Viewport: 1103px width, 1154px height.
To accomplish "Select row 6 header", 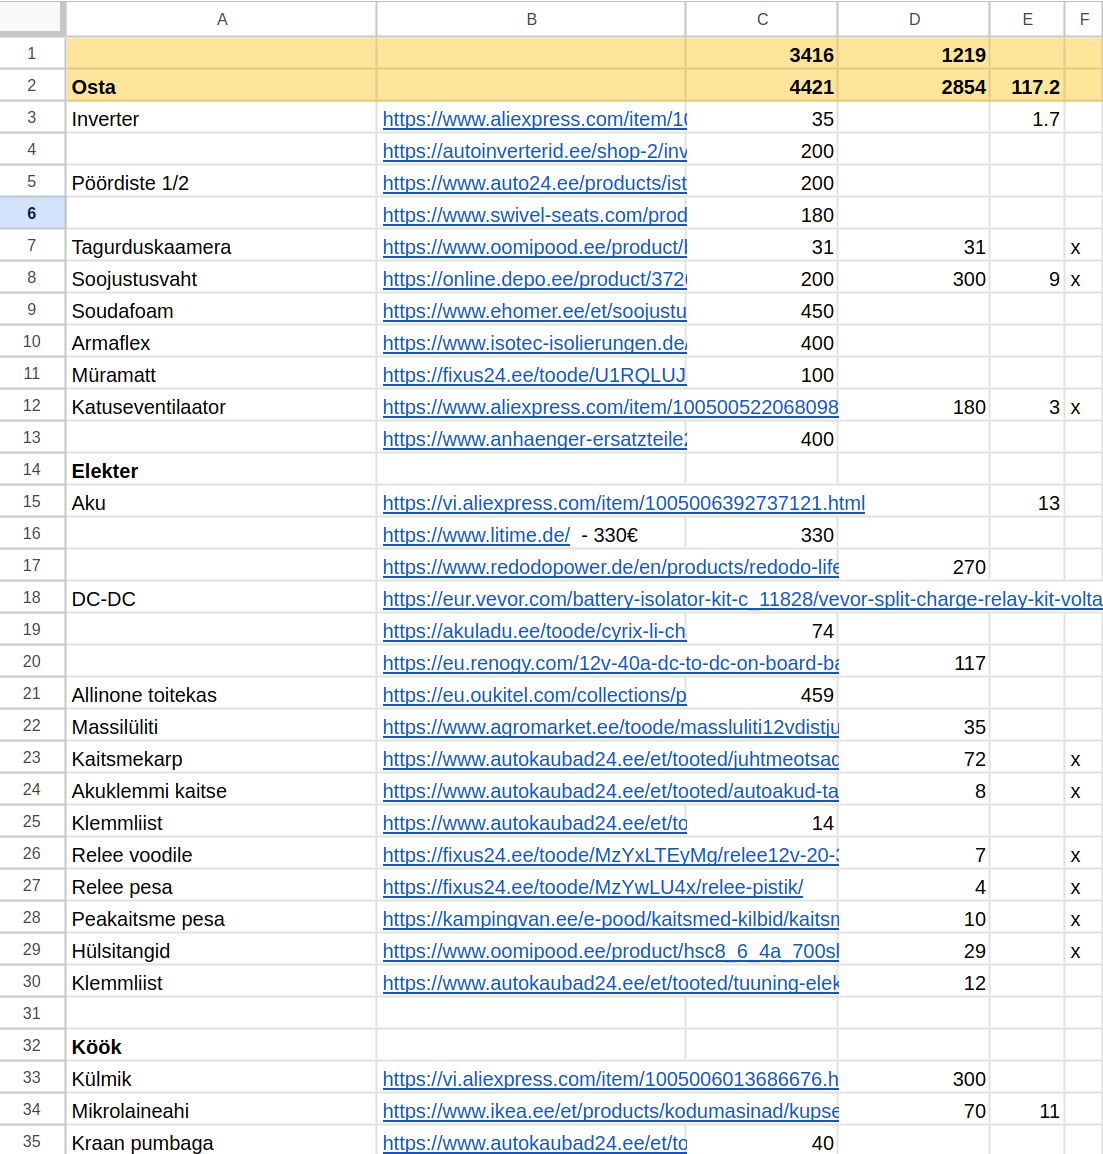I will pyautogui.click(x=32, y=213).
